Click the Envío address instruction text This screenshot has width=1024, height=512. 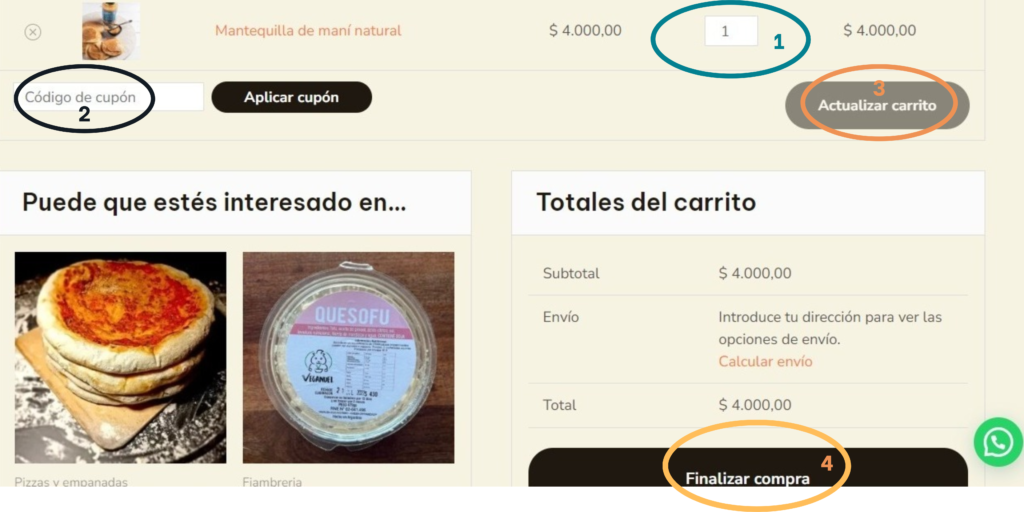click(830, 328)
